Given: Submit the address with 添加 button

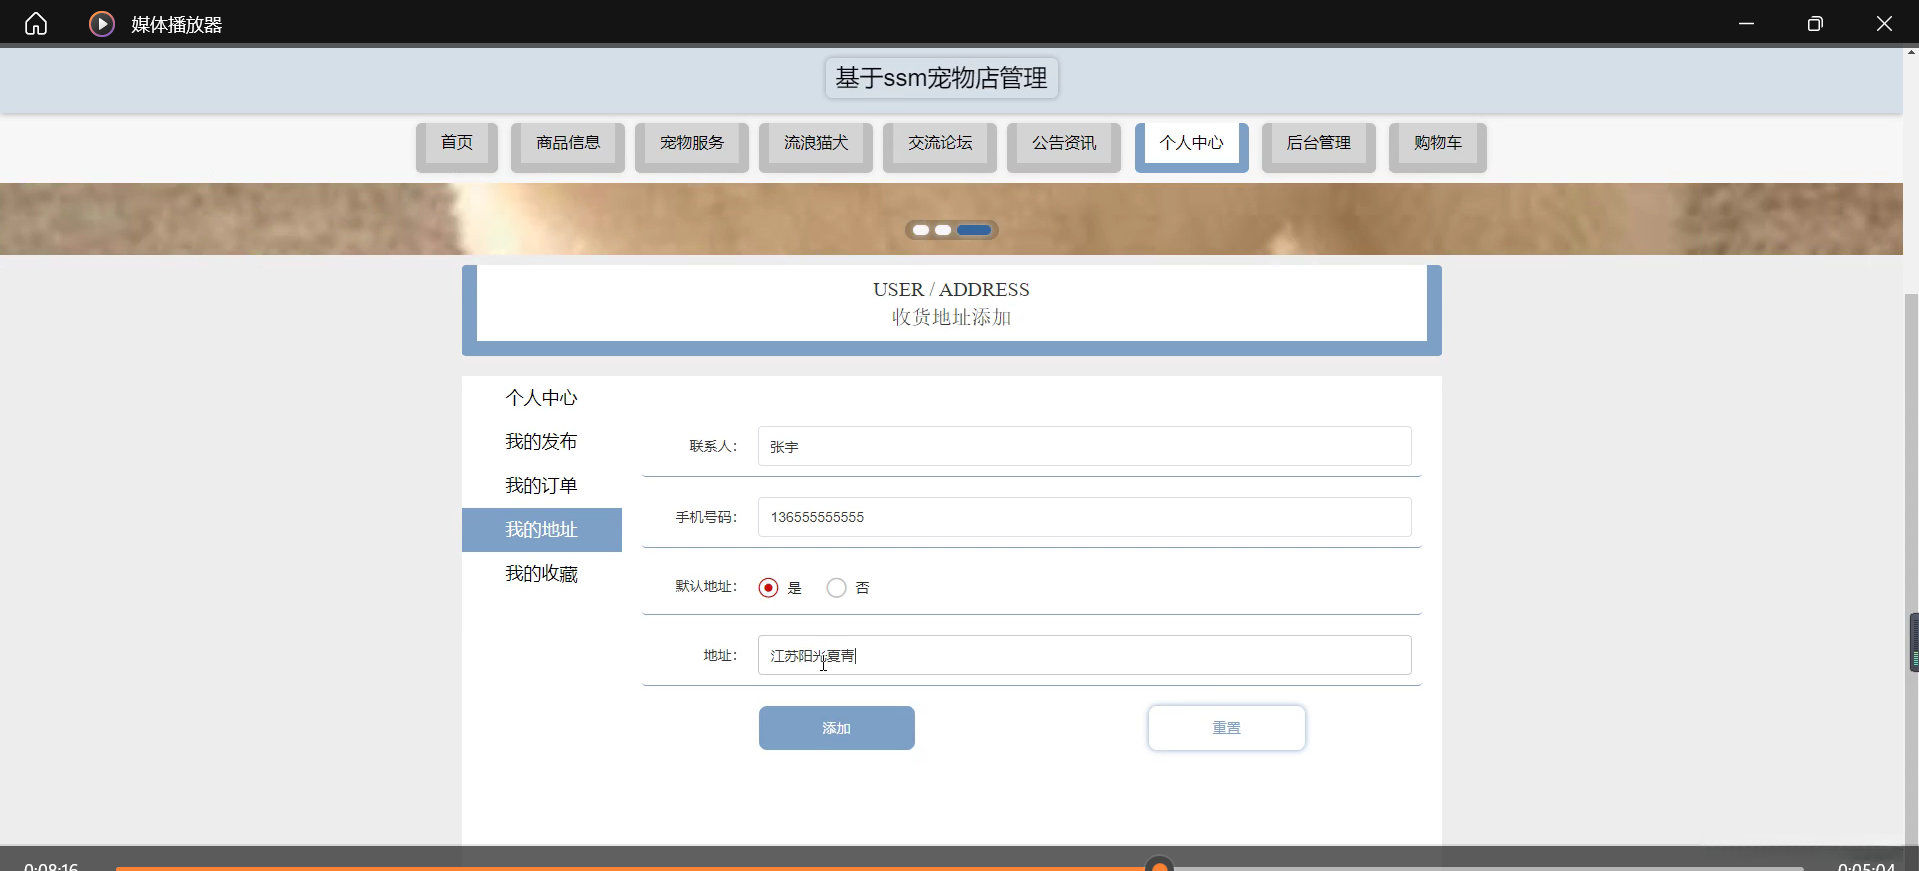Looking at the screenshot, I should point(836,728).
